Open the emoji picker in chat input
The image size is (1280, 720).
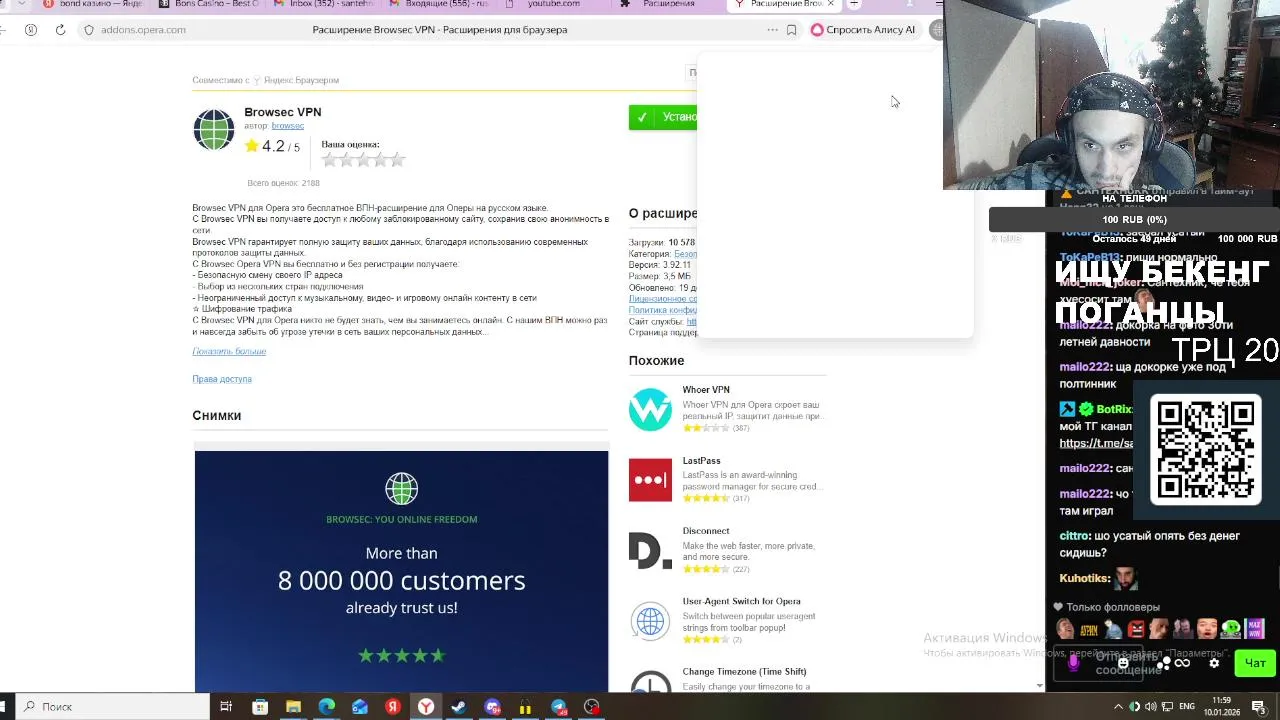(1123, 663)
